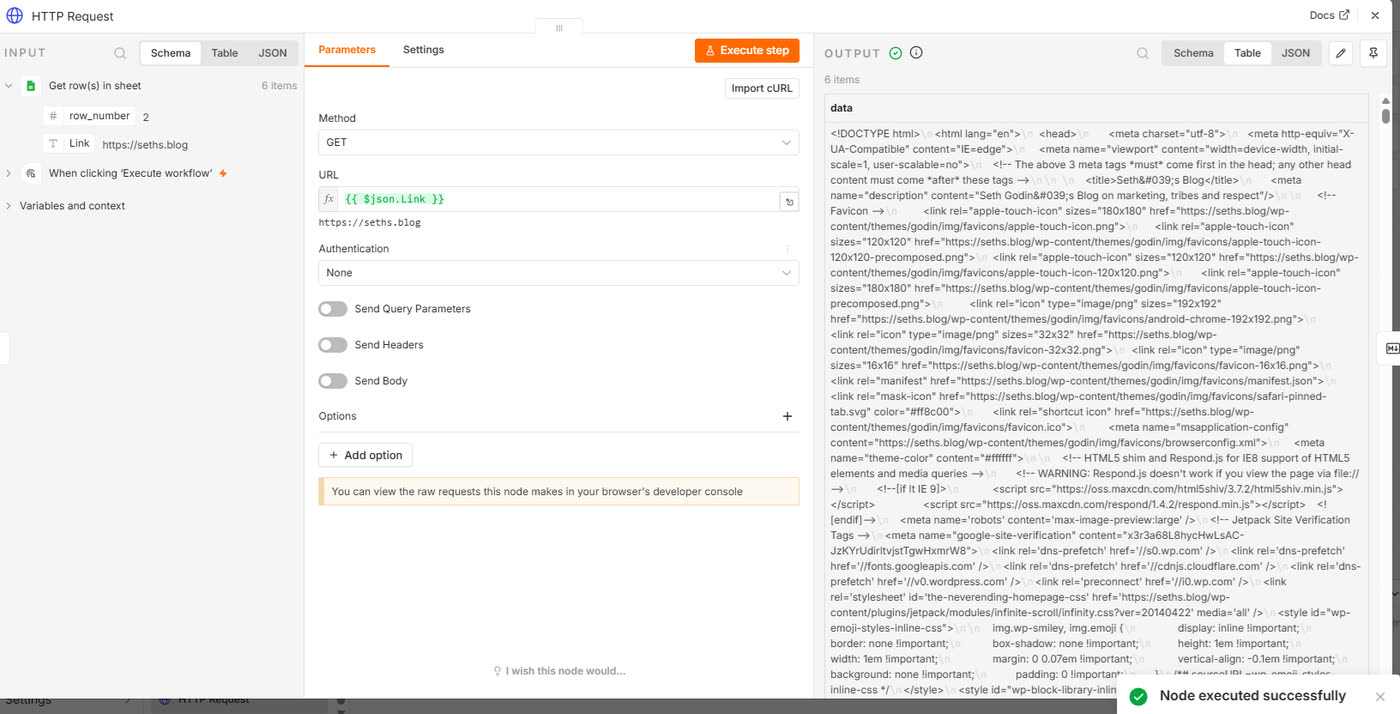Open the Authentication parameter options dots
The width and height of the screenshot is (1400, 714).
pos(787,249)
